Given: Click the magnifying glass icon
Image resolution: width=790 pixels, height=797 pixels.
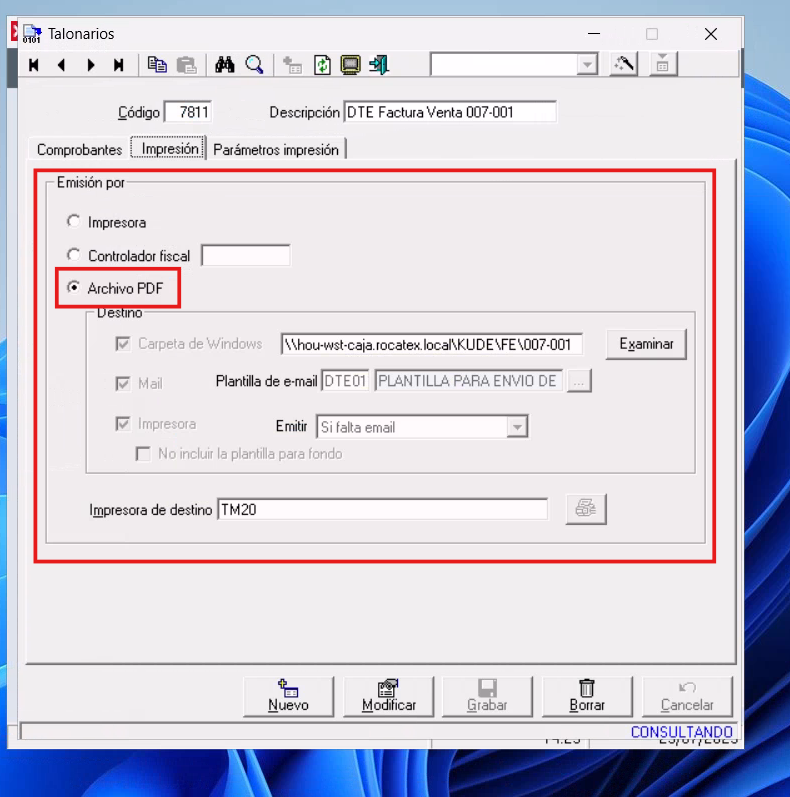Looking at the screenshot, I should pos(254,65).
